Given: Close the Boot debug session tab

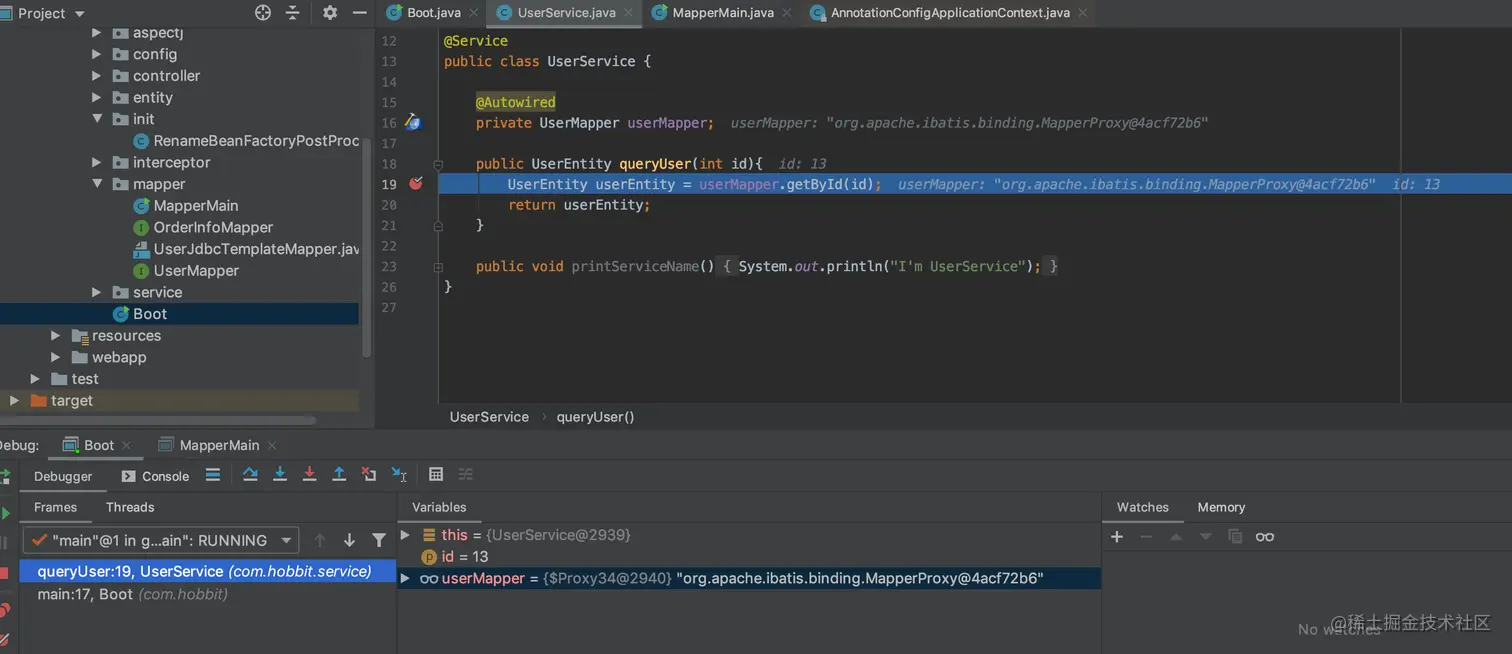Looking at the screenshot, I should [x=126, y=446].
